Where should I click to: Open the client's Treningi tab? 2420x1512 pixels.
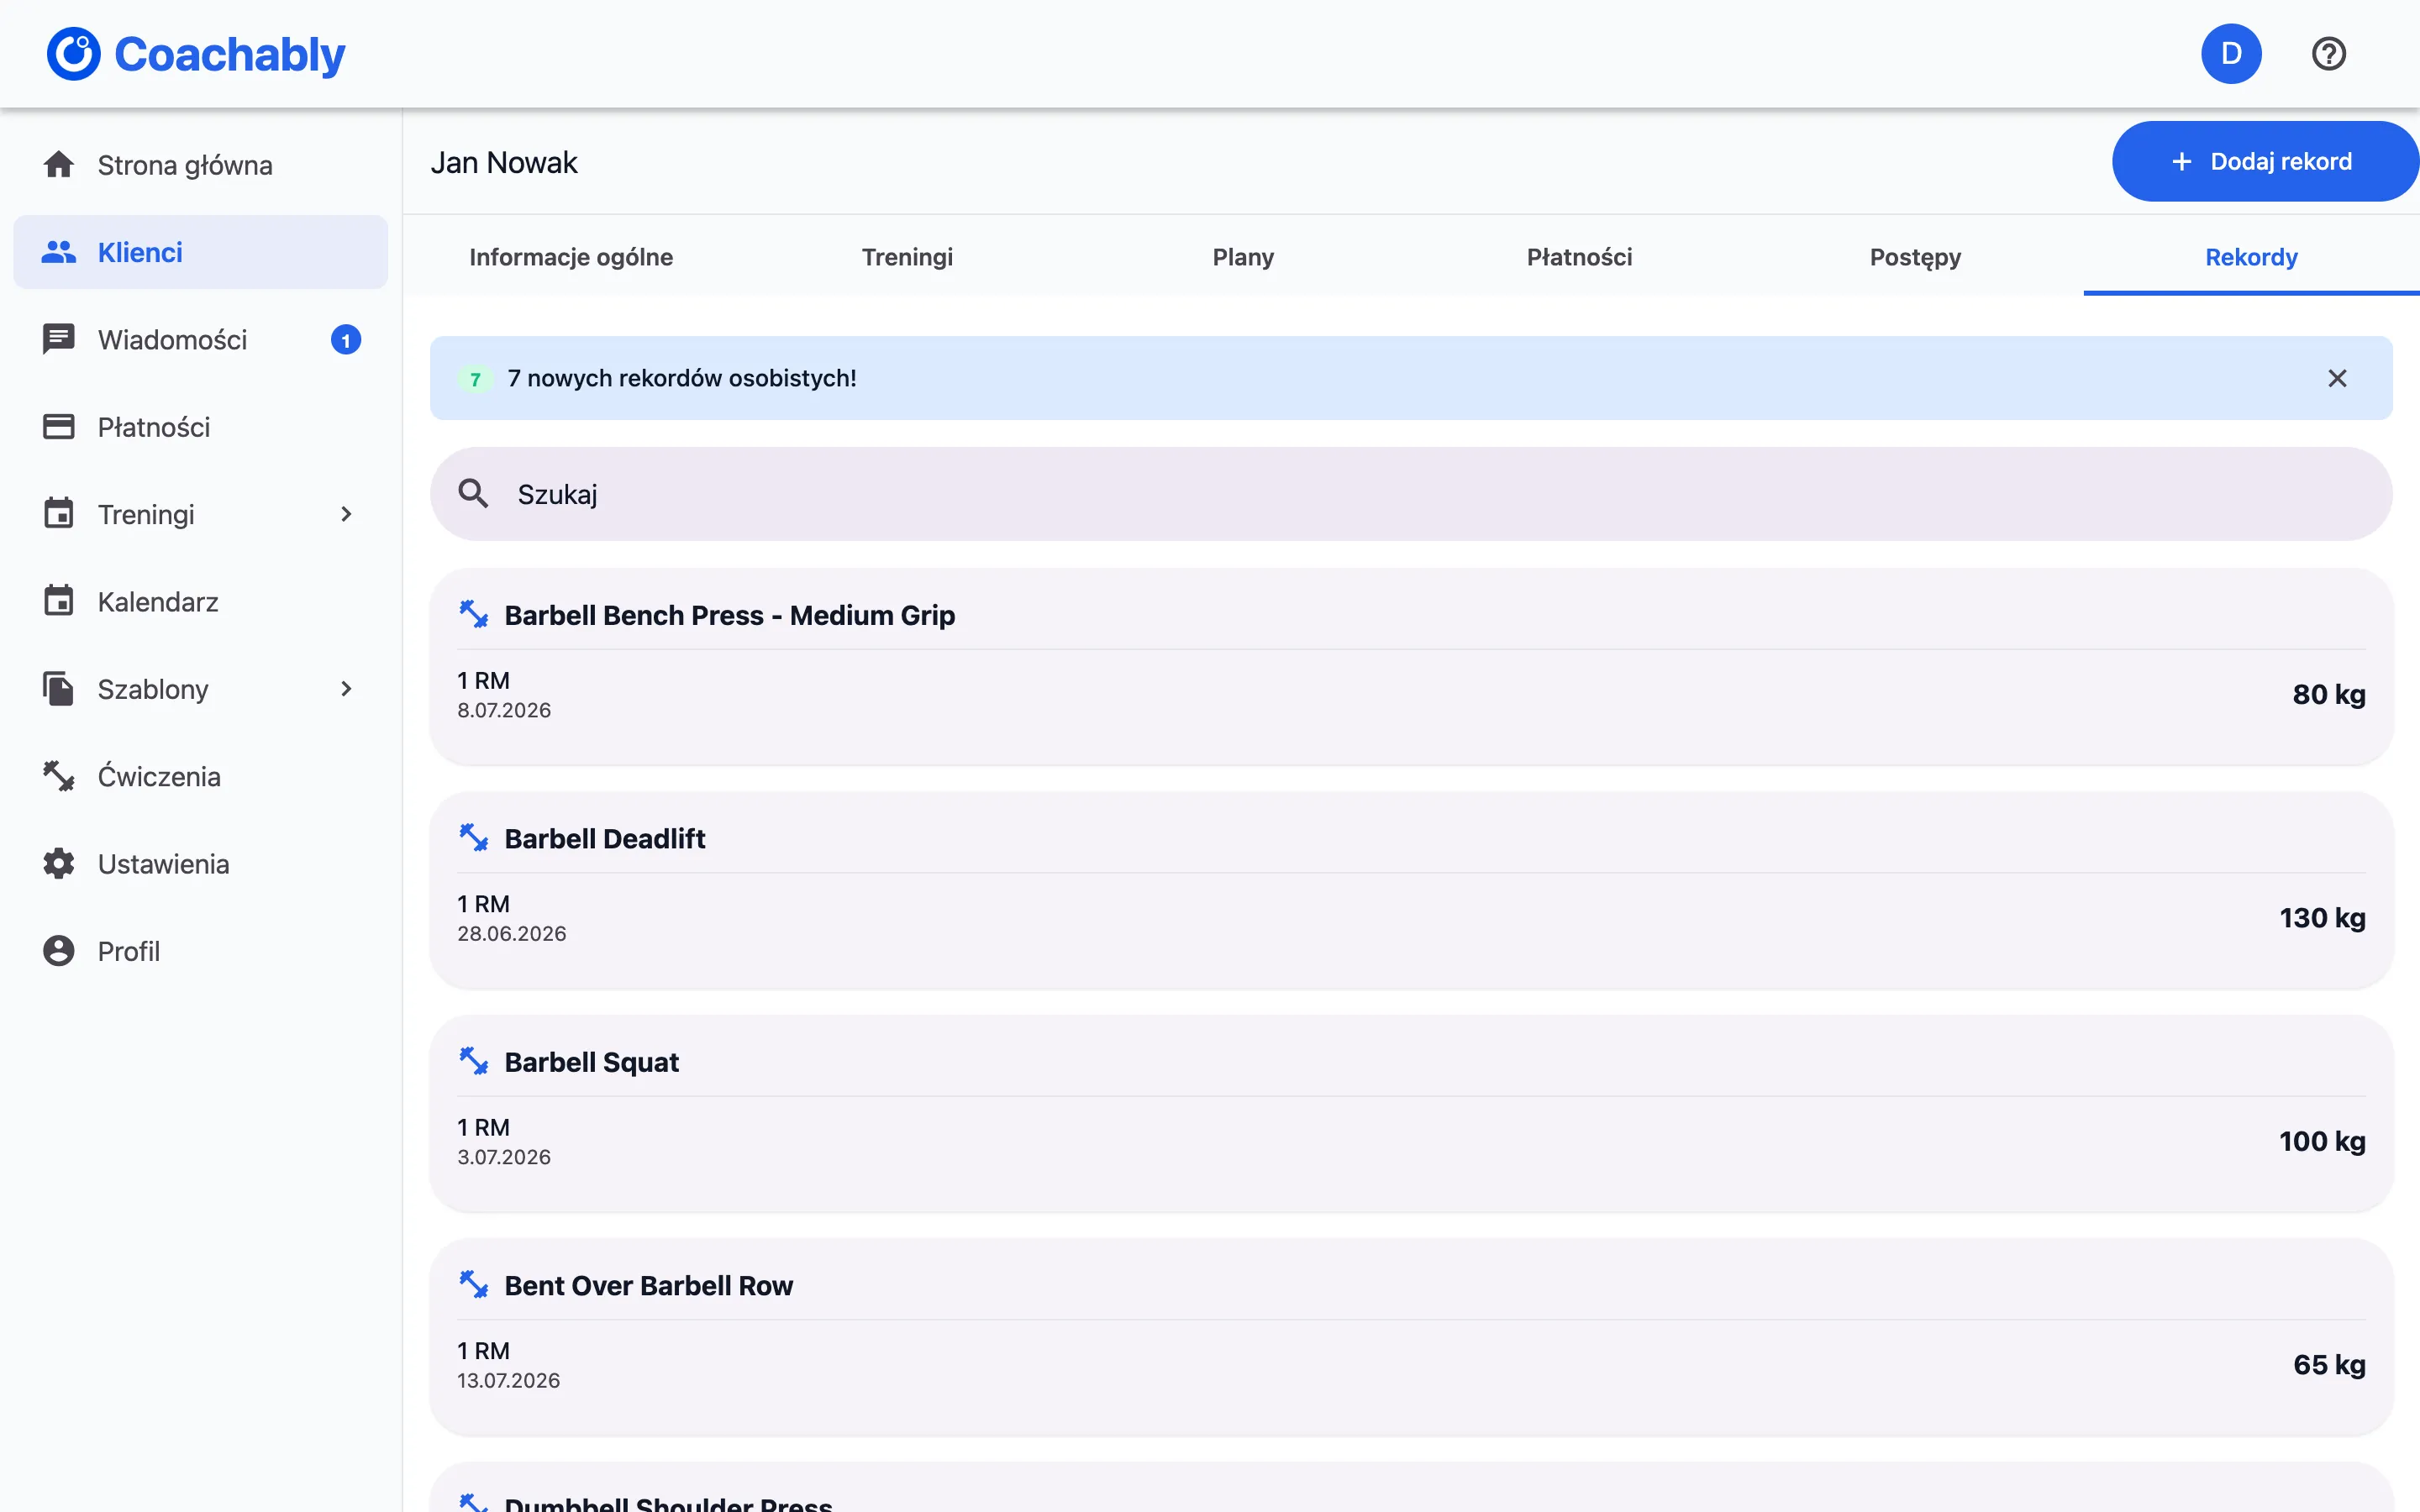[907, 257]
